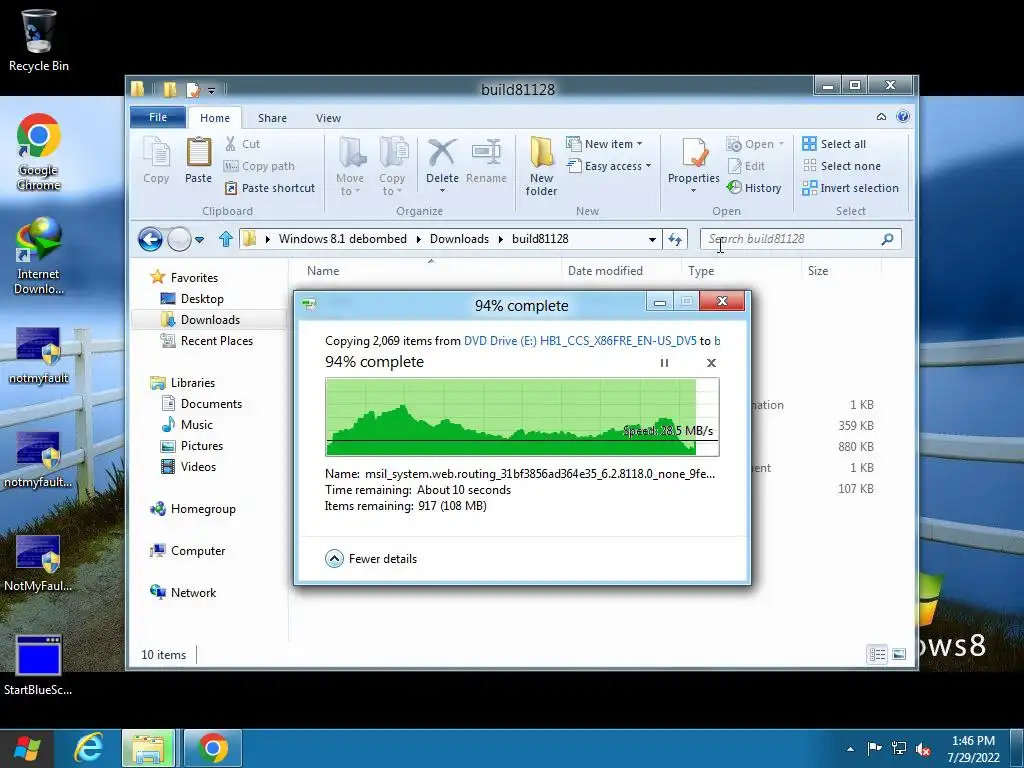Image resolution: width=1024 pixels, height=768 pixels.
Task: Click Windows 8.1 debombed breadcrumb segment
Action: click(343, 239)
